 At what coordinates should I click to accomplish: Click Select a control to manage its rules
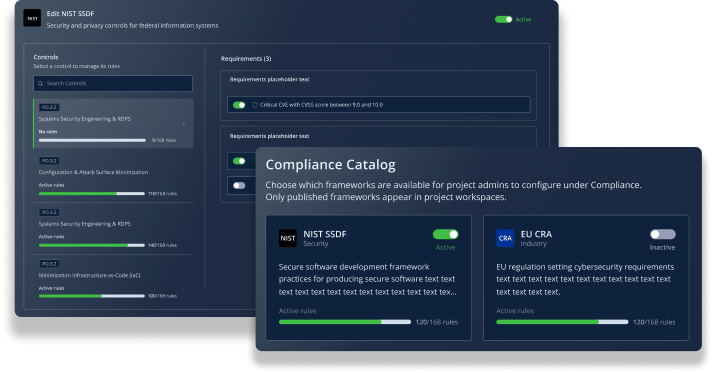(x=77, y=66)
